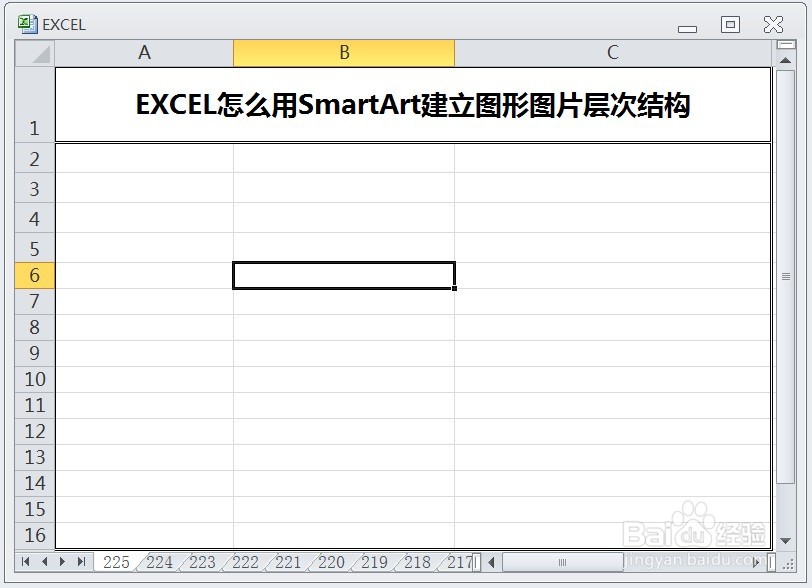
Task: Select column A header
Action: click(144, 53)
